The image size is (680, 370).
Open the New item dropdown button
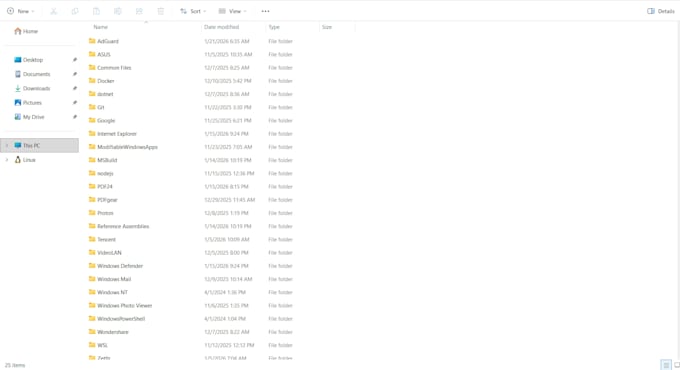point(20,11)
